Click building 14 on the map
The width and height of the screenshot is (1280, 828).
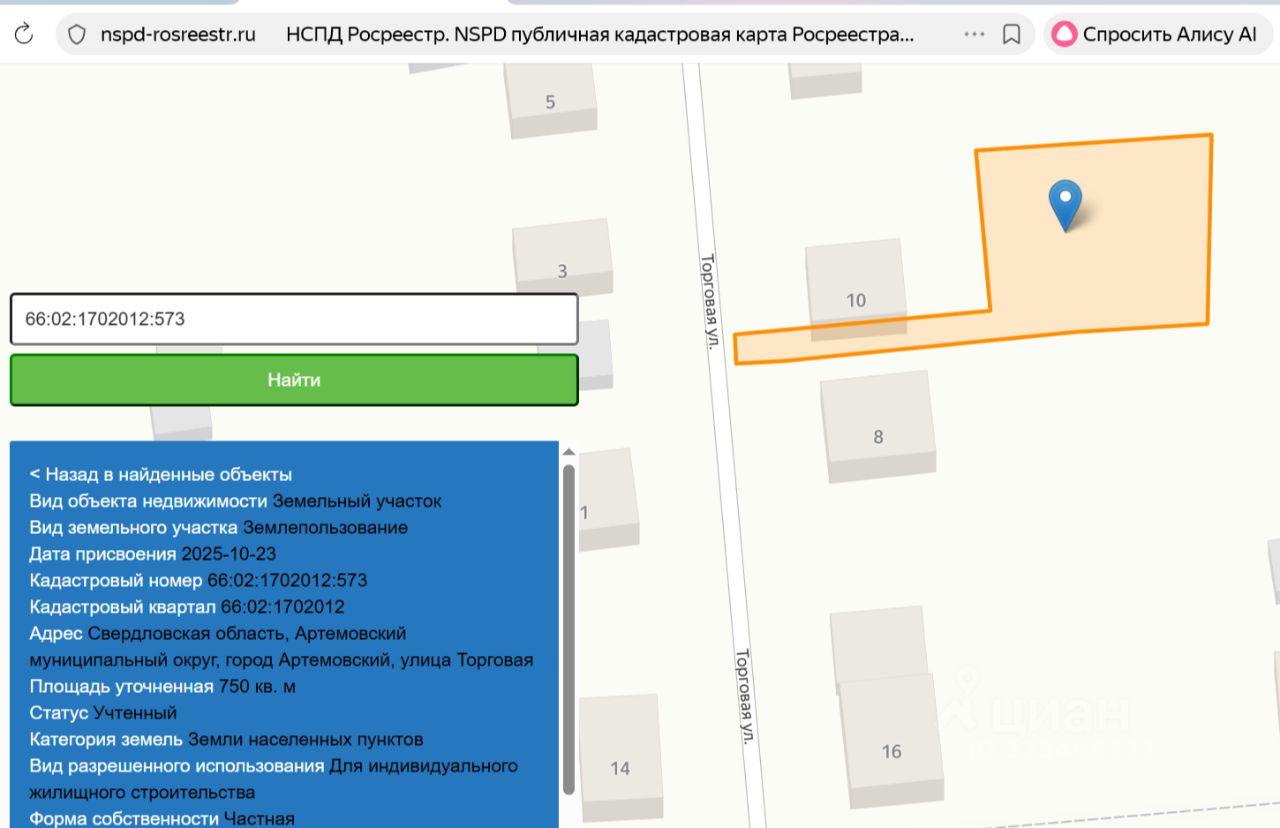(620, 760)
